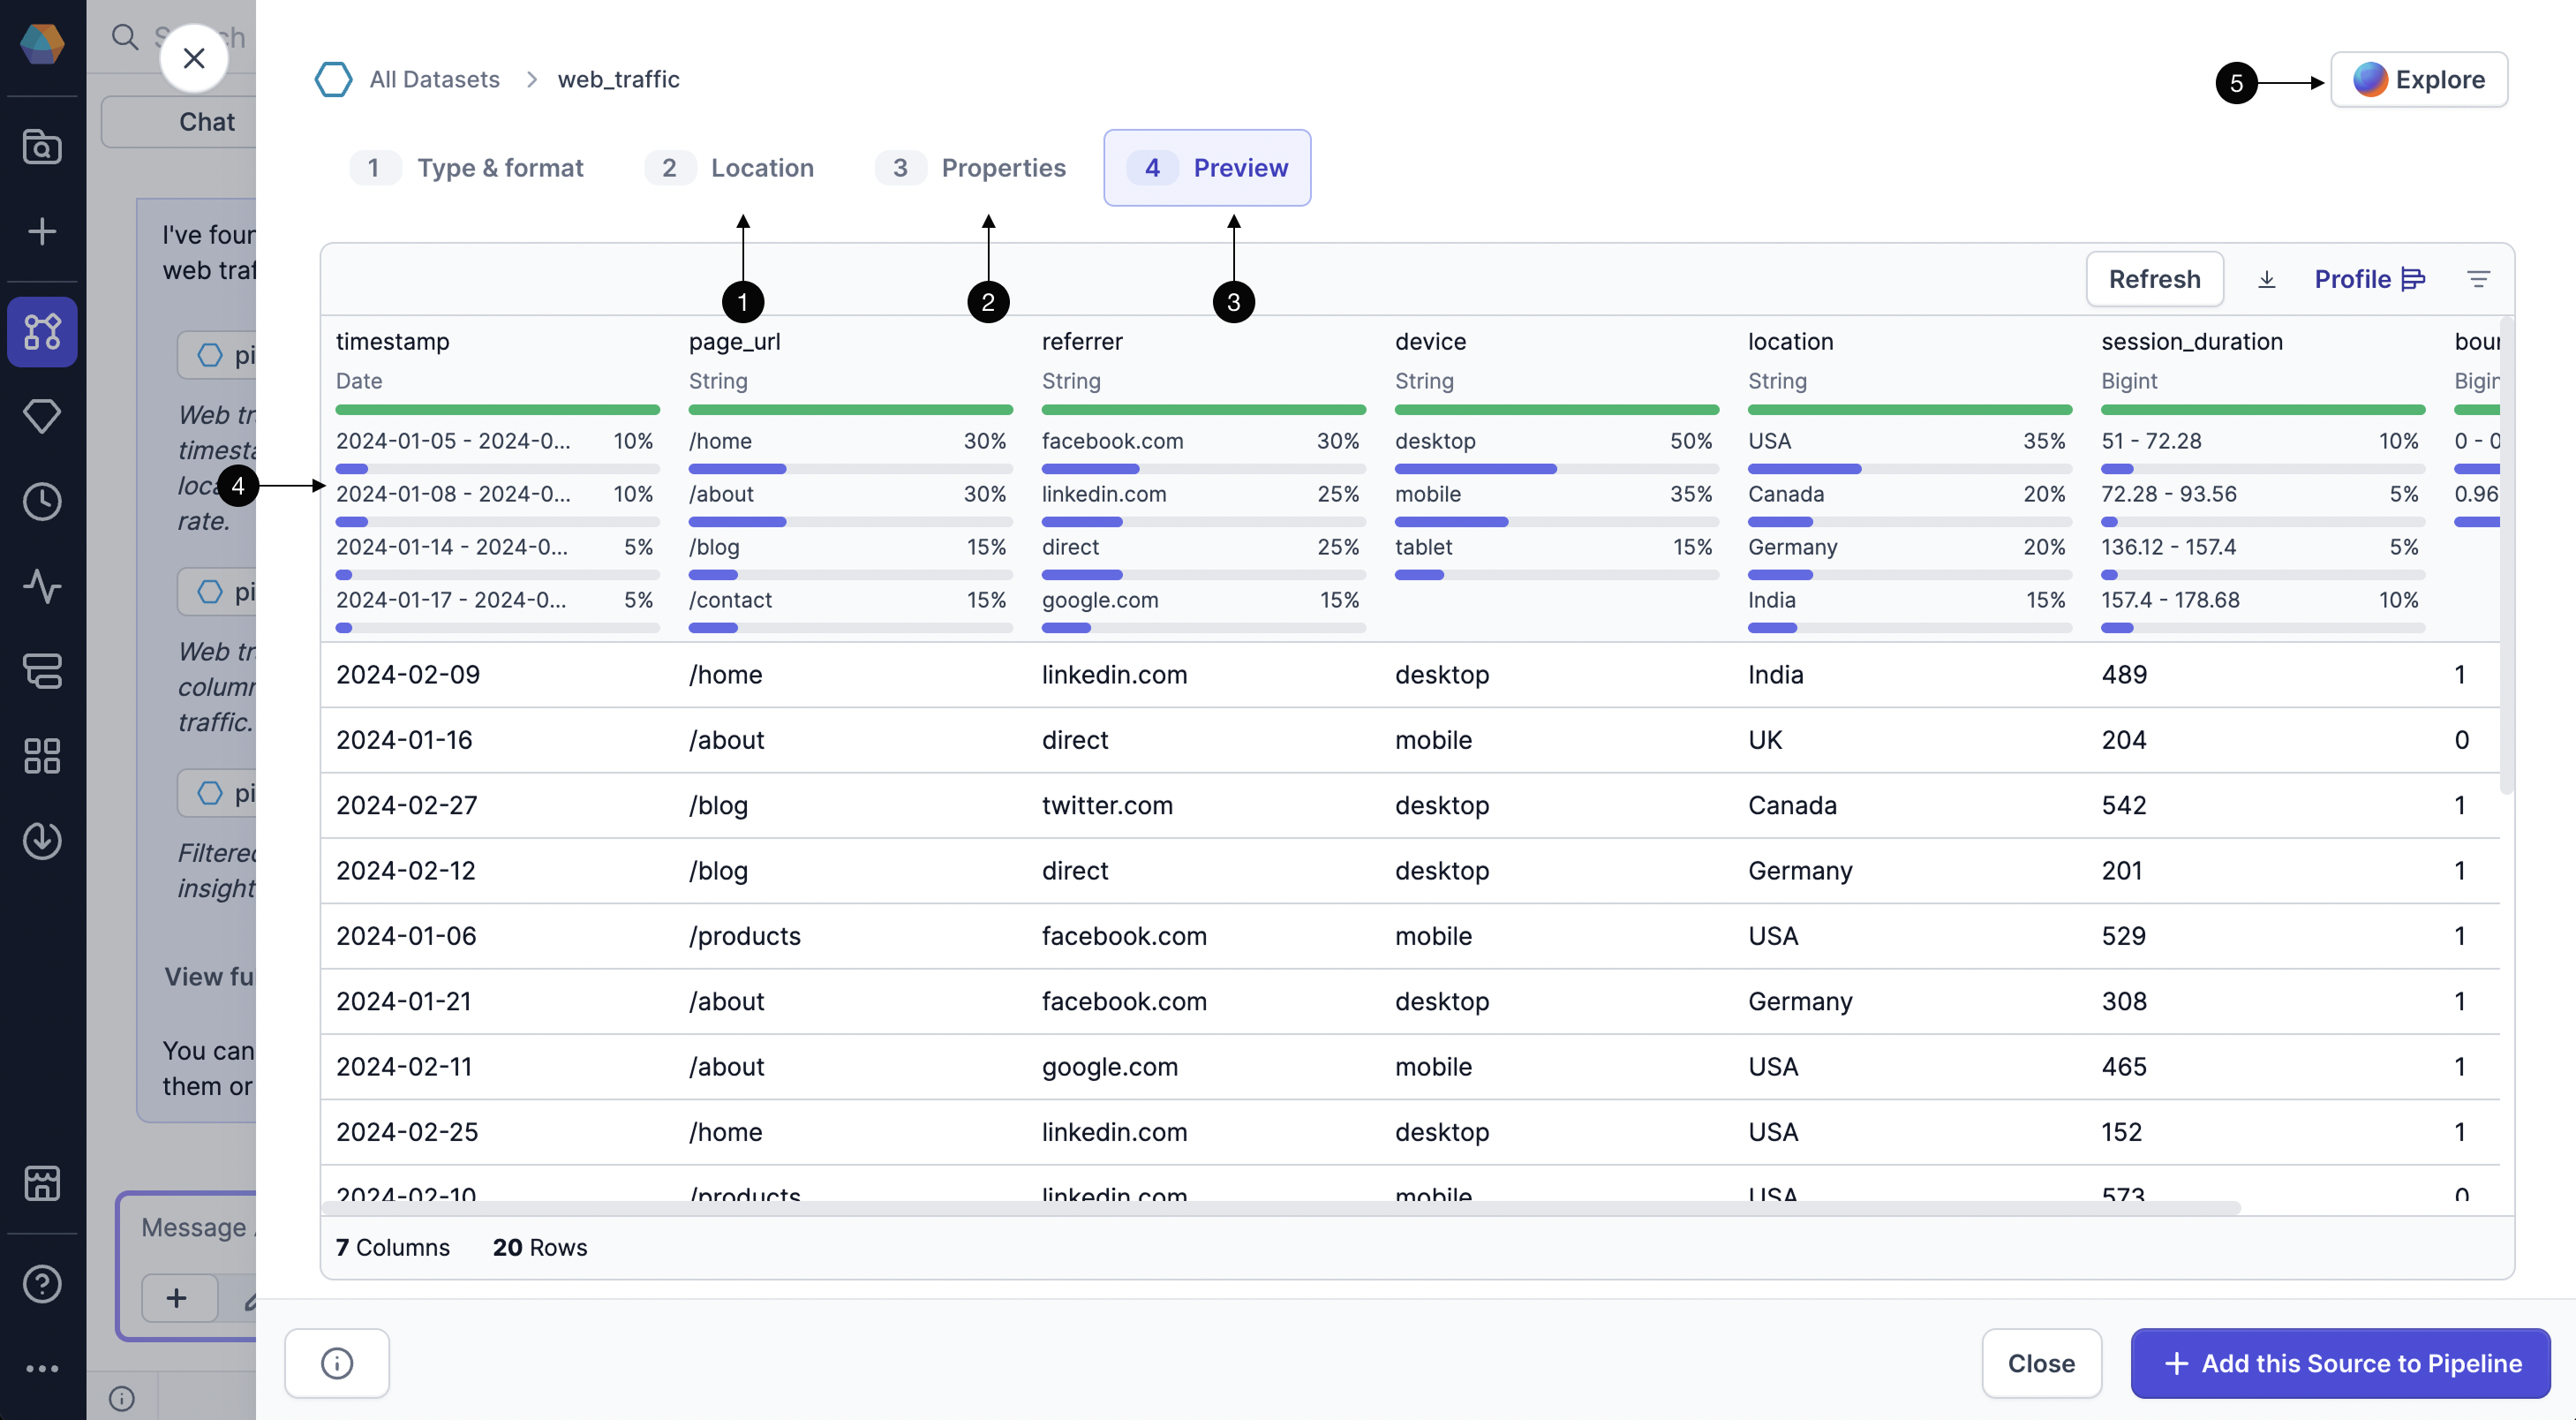Click the add plus icon in the sidebar
The width and height of the screenshot is (2576, 1420).
pos(42,232)
